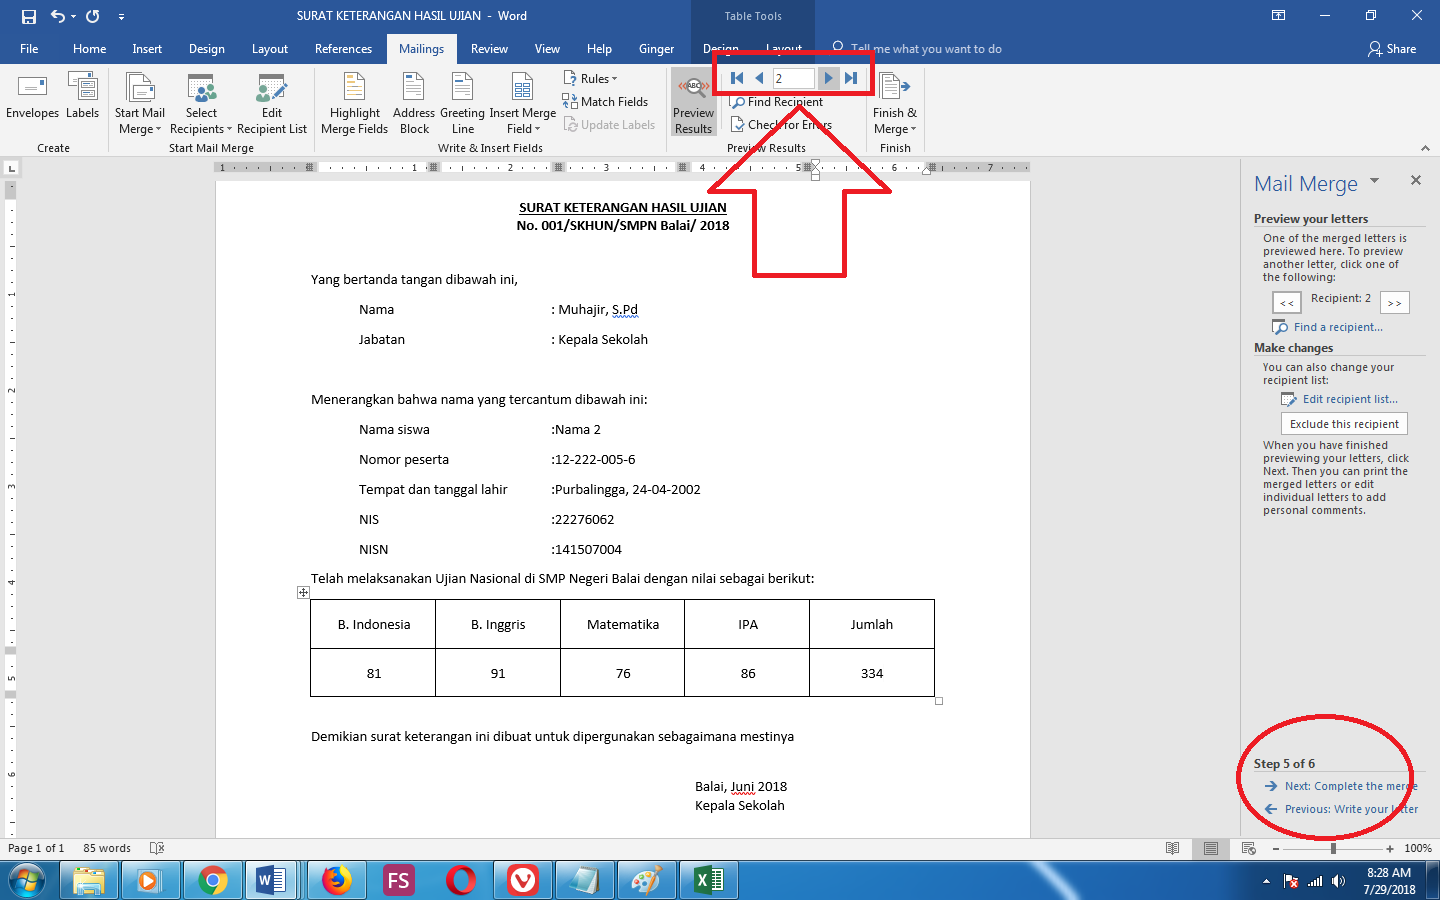This screenshot has width=1440, height=900.
Task: Open the Select Recipients dropdown
Action: pyautogui.click(x=201, y=104)
